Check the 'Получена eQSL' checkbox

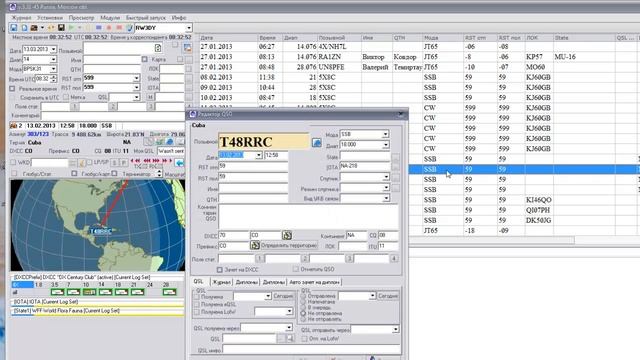(x=197, y=304)
